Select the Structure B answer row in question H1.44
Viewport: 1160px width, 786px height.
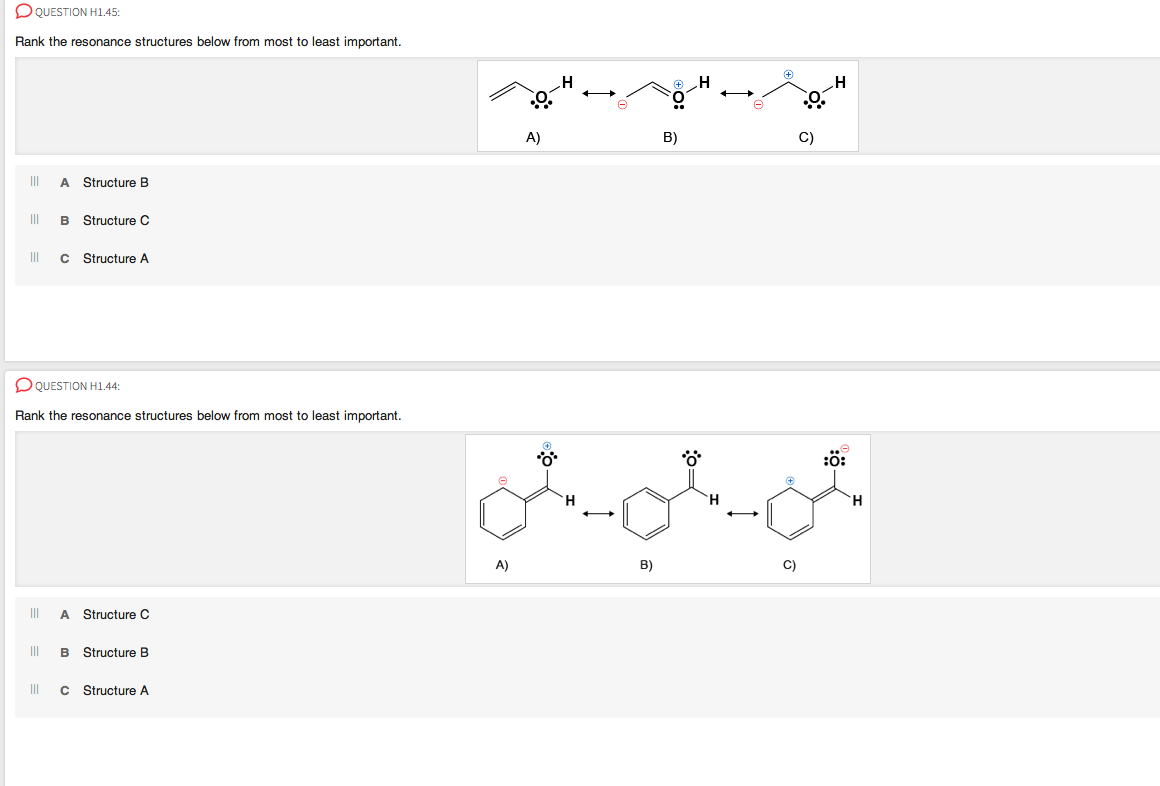[116, 652]
